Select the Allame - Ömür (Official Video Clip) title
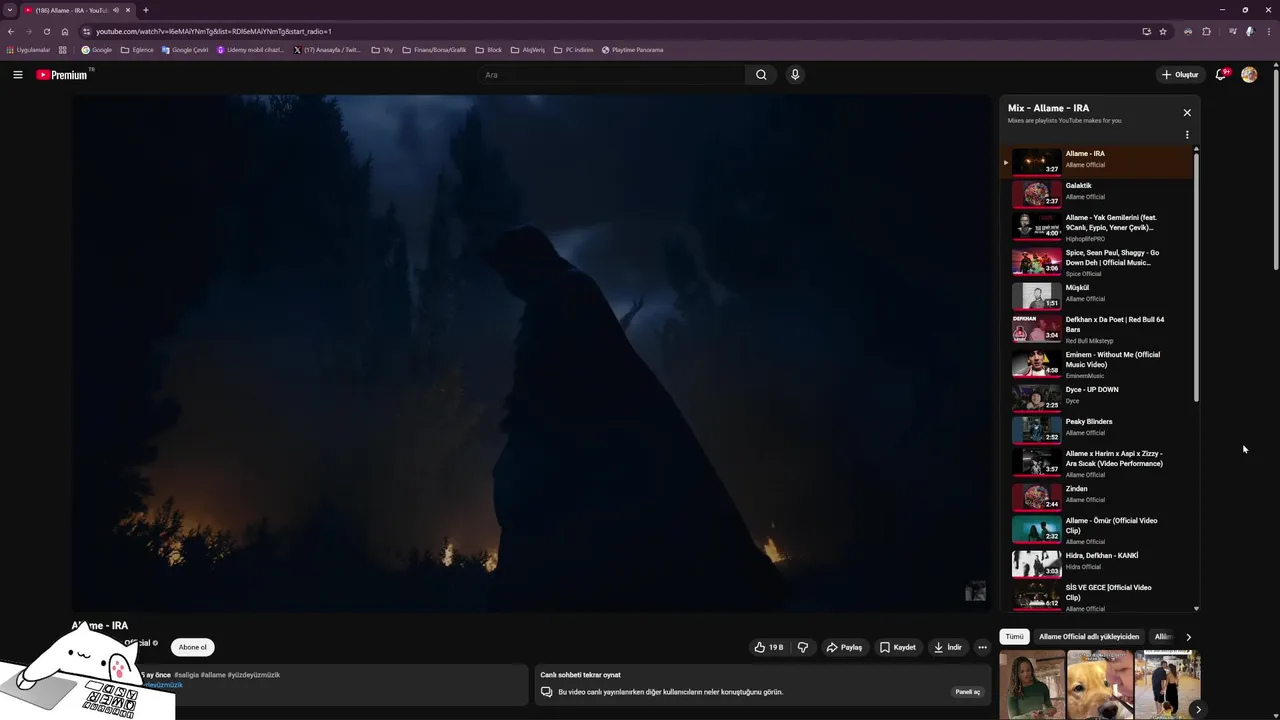The image size is (1280, 720). tap(1111, 526)
